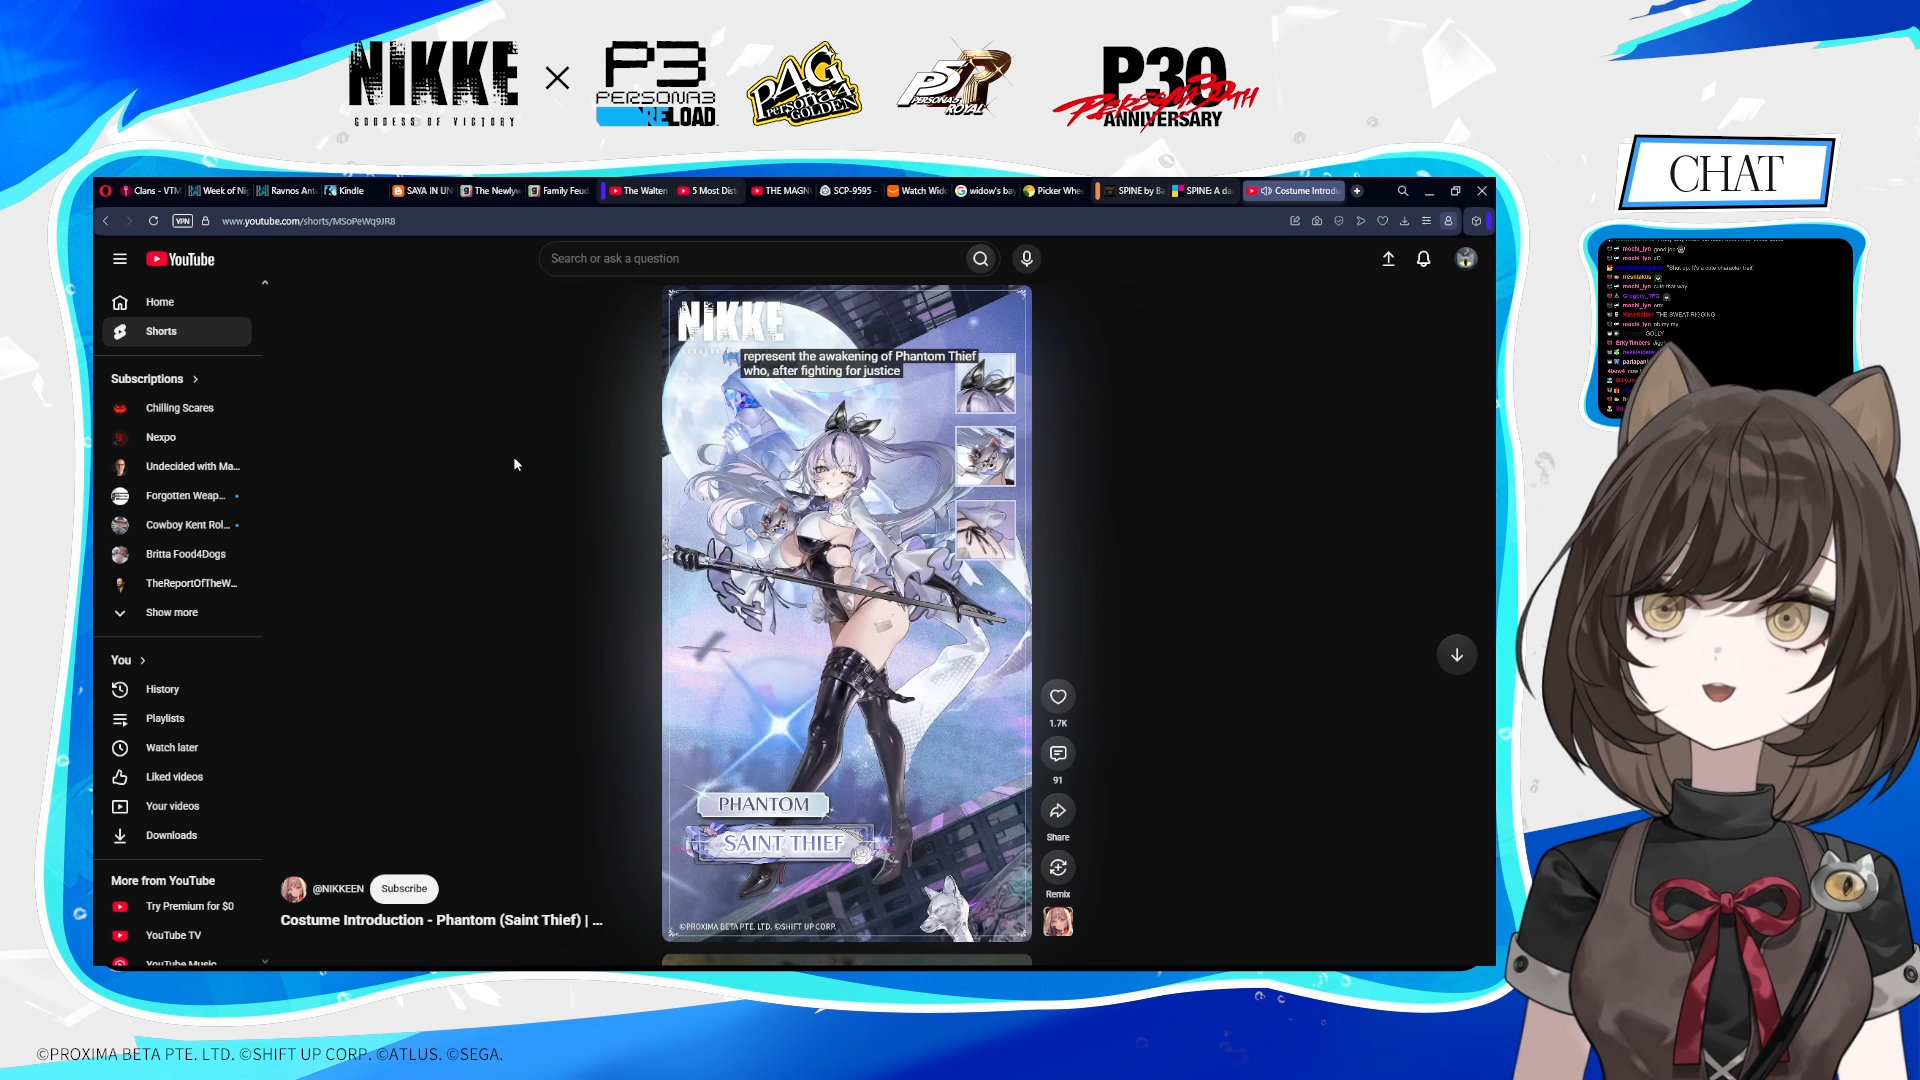The width and height of the screenshot is (1920, 1080).
Task: Open YouTube TV link
Action: click(x=177, y=936)
